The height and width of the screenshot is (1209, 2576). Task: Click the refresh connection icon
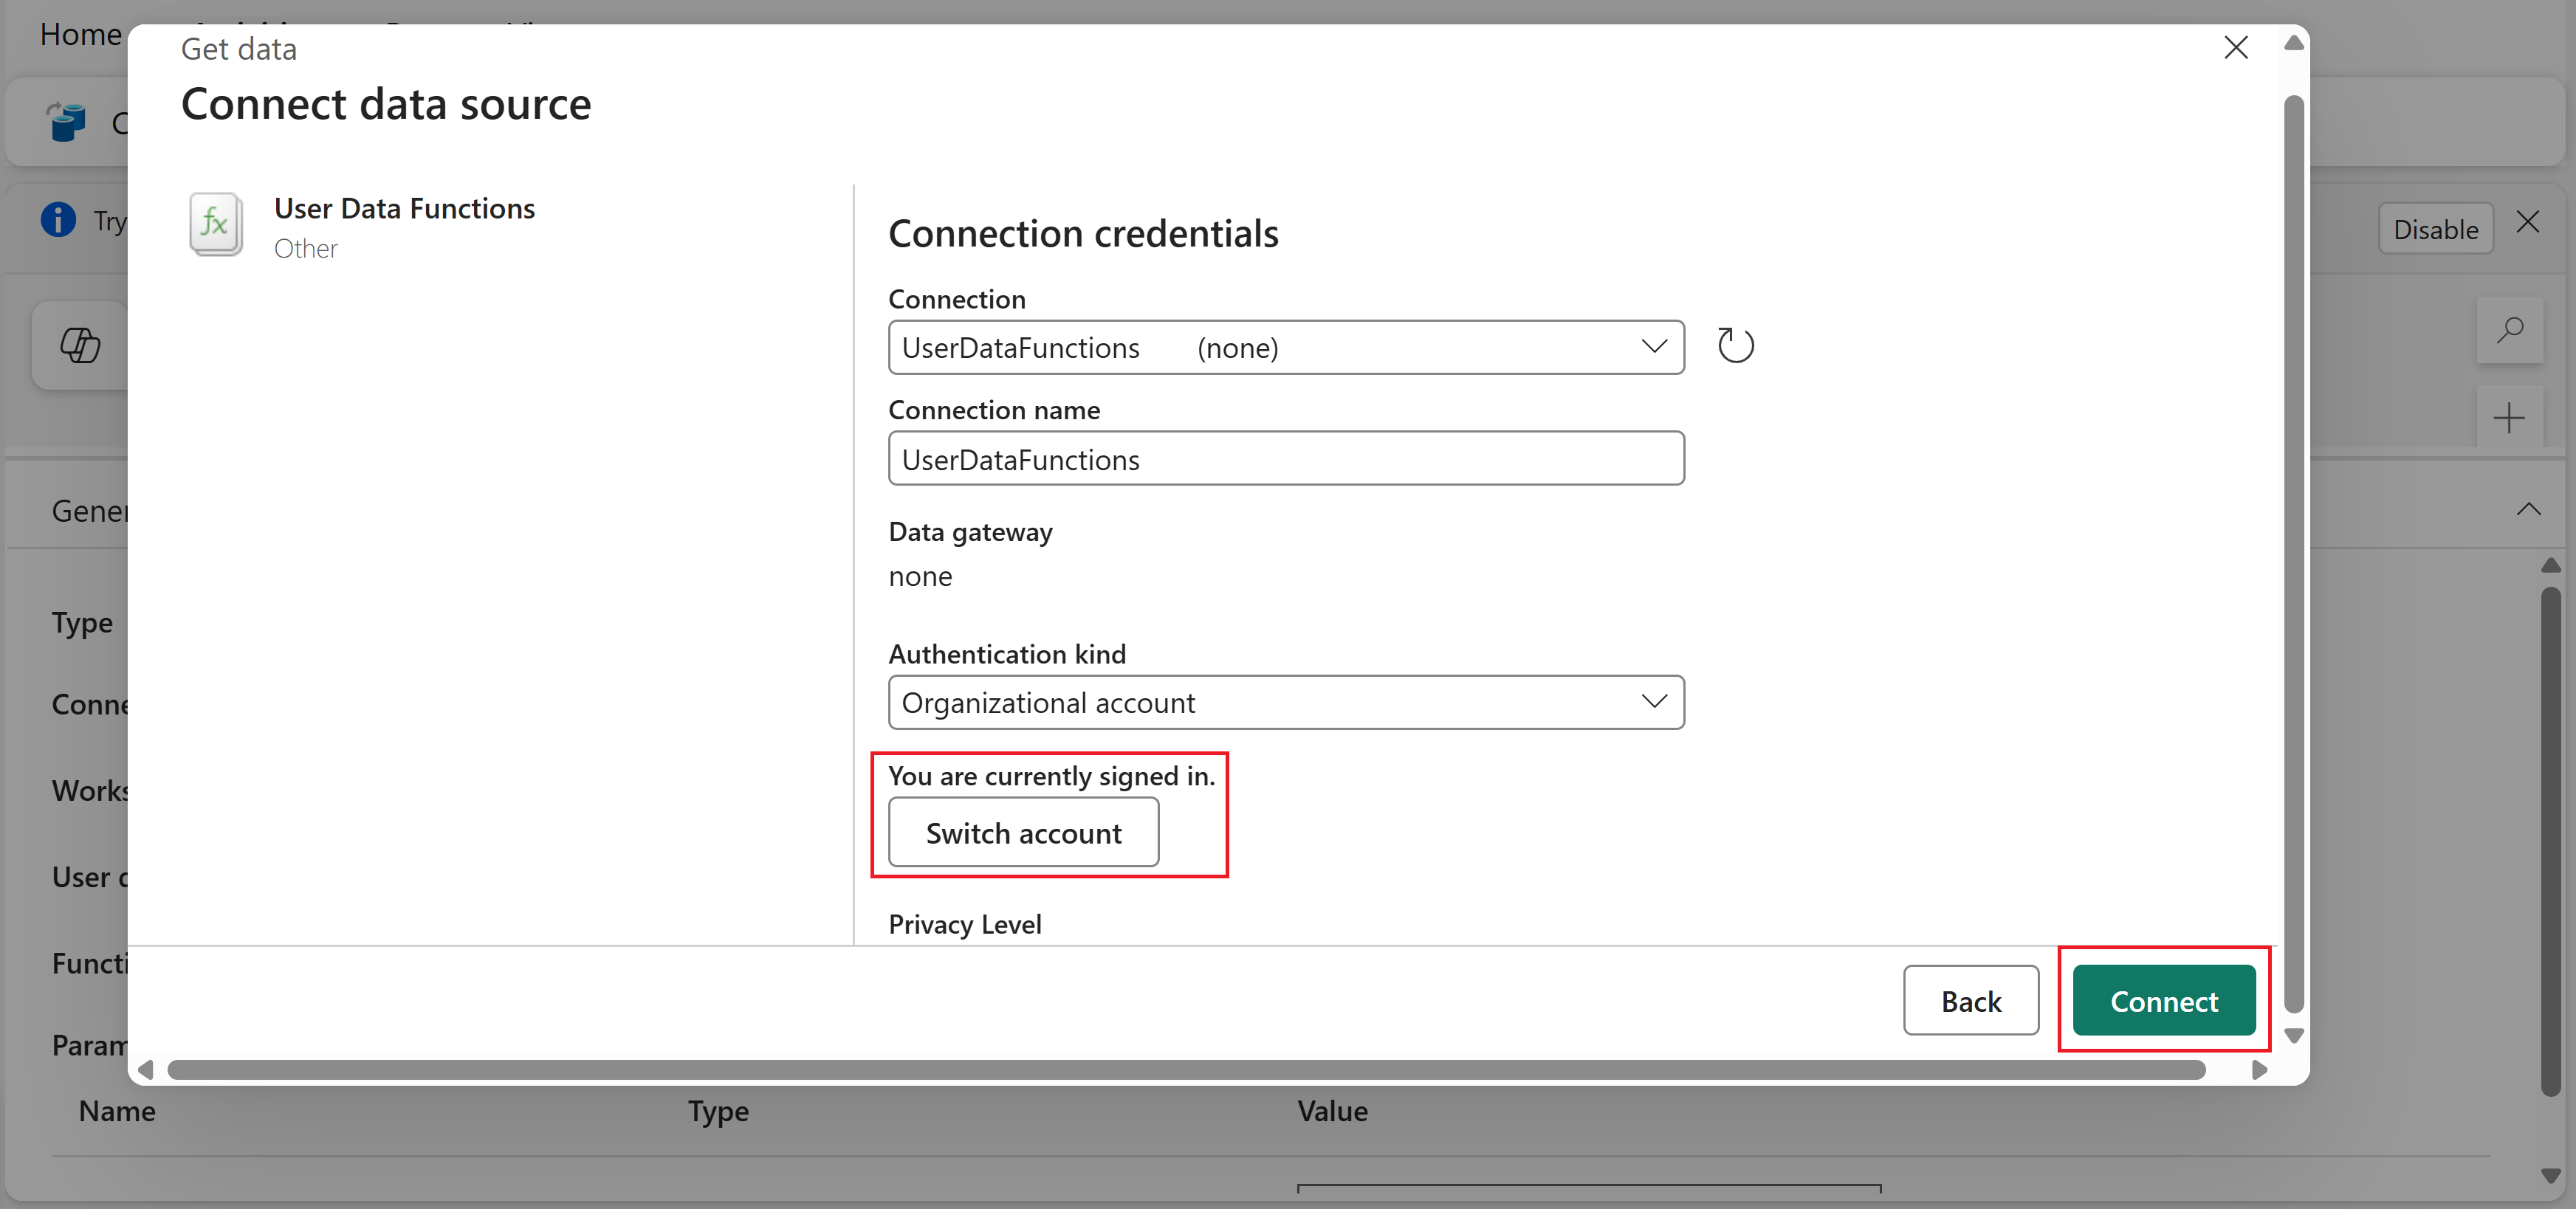tap(1735, 346)
